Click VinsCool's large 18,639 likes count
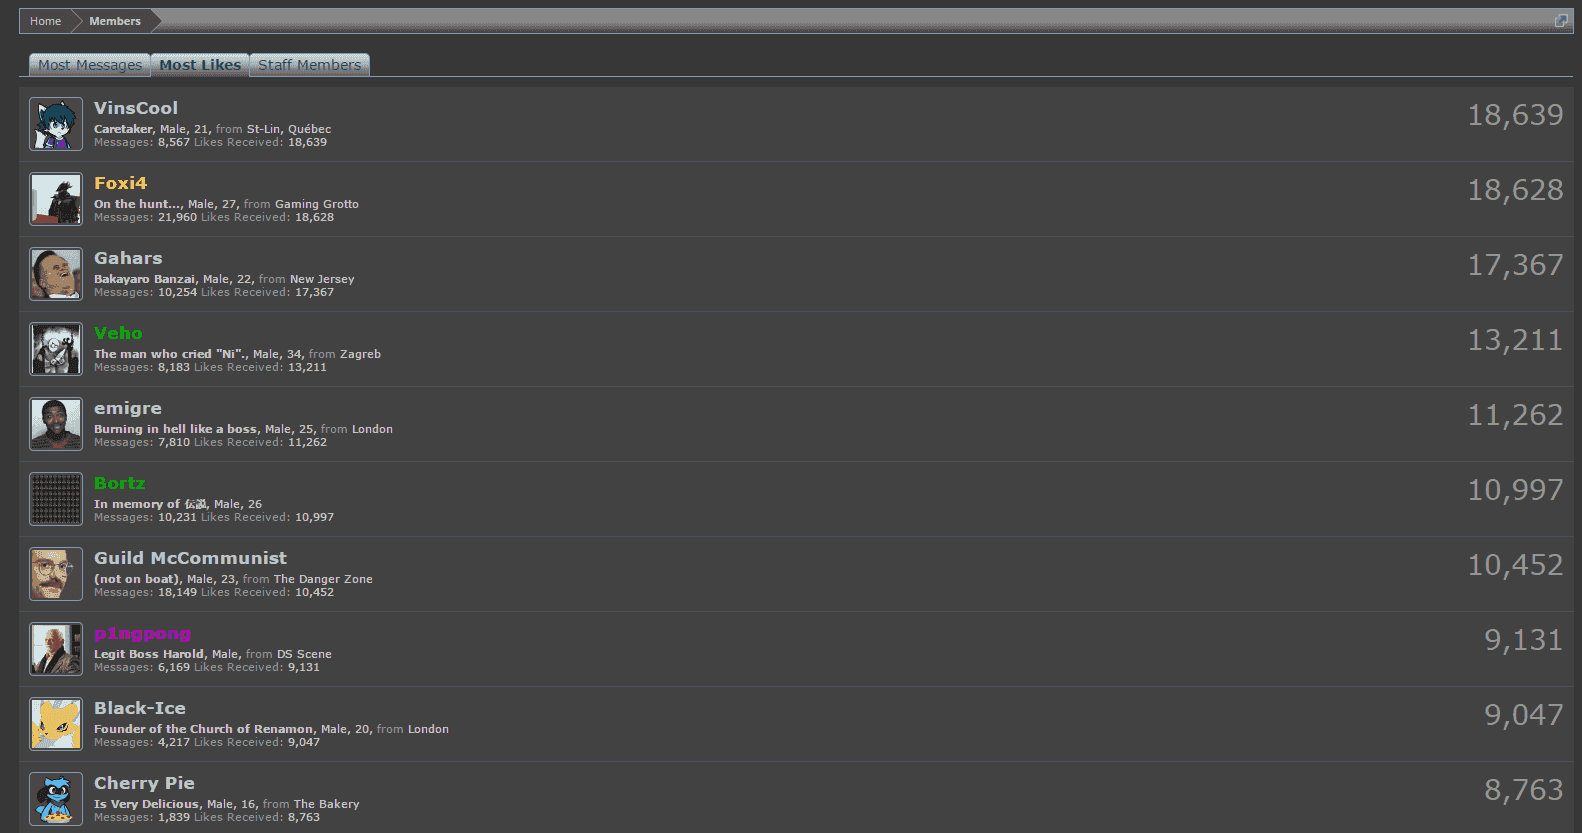This screenshot has height=833, width=1582. click(1515, 115)
